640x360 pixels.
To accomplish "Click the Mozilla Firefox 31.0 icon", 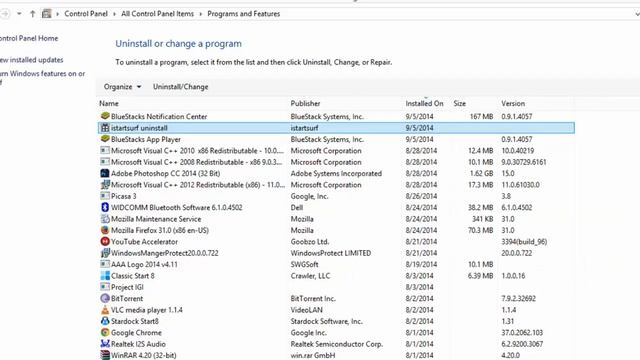I will pyautogui.click(x=105, y=230).
